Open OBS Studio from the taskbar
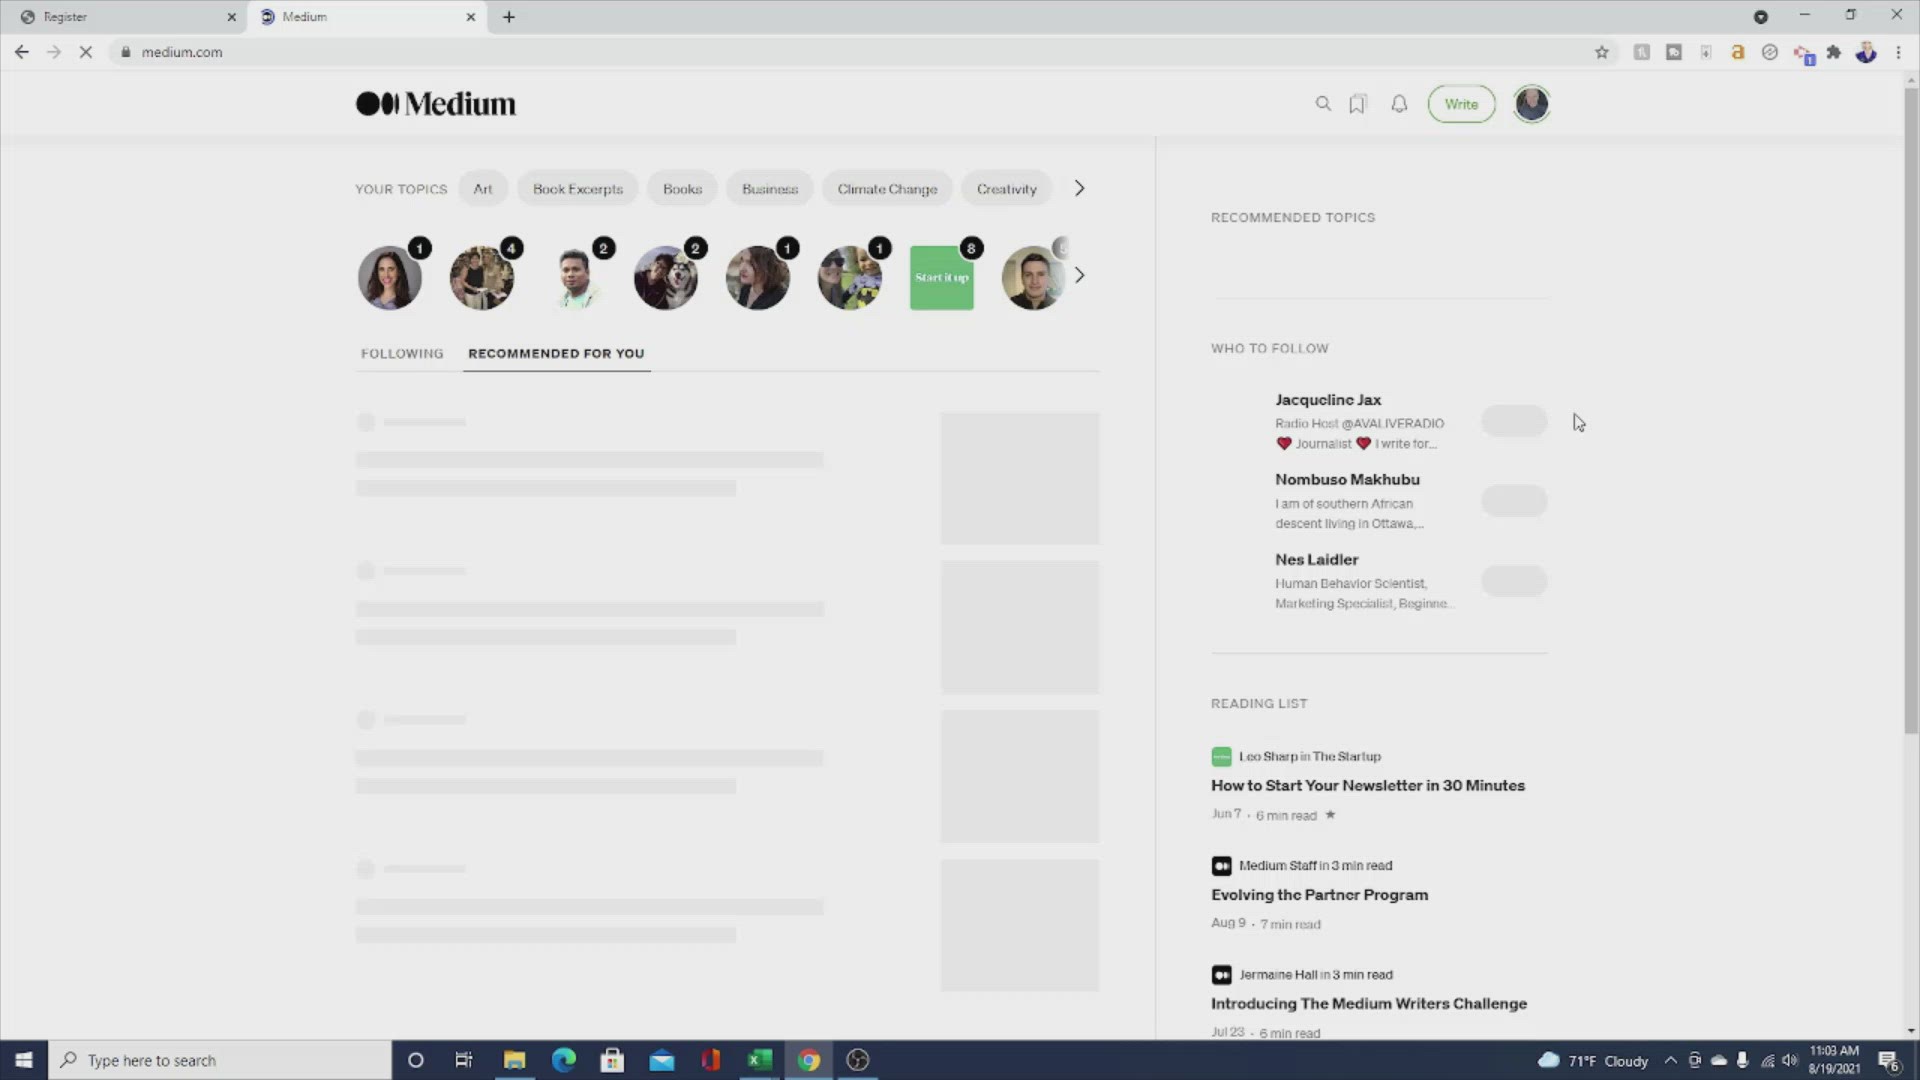 tap(858, 1060)
